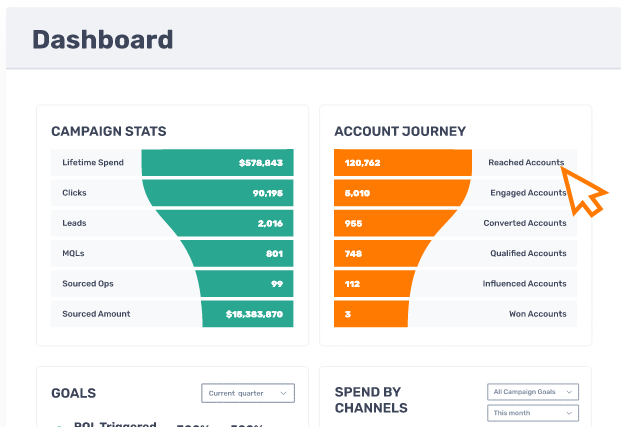Image resolution: width=621 pixels, height=427 pixels.
Task: Click the Campaign Stats heading
Action: pos(109,131)
